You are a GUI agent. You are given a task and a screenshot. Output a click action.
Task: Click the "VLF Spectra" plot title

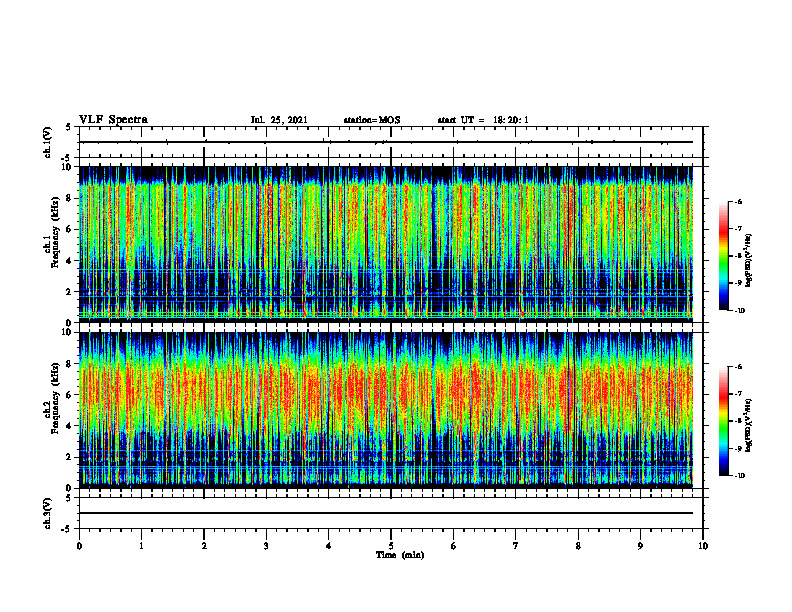pos(113,120)
